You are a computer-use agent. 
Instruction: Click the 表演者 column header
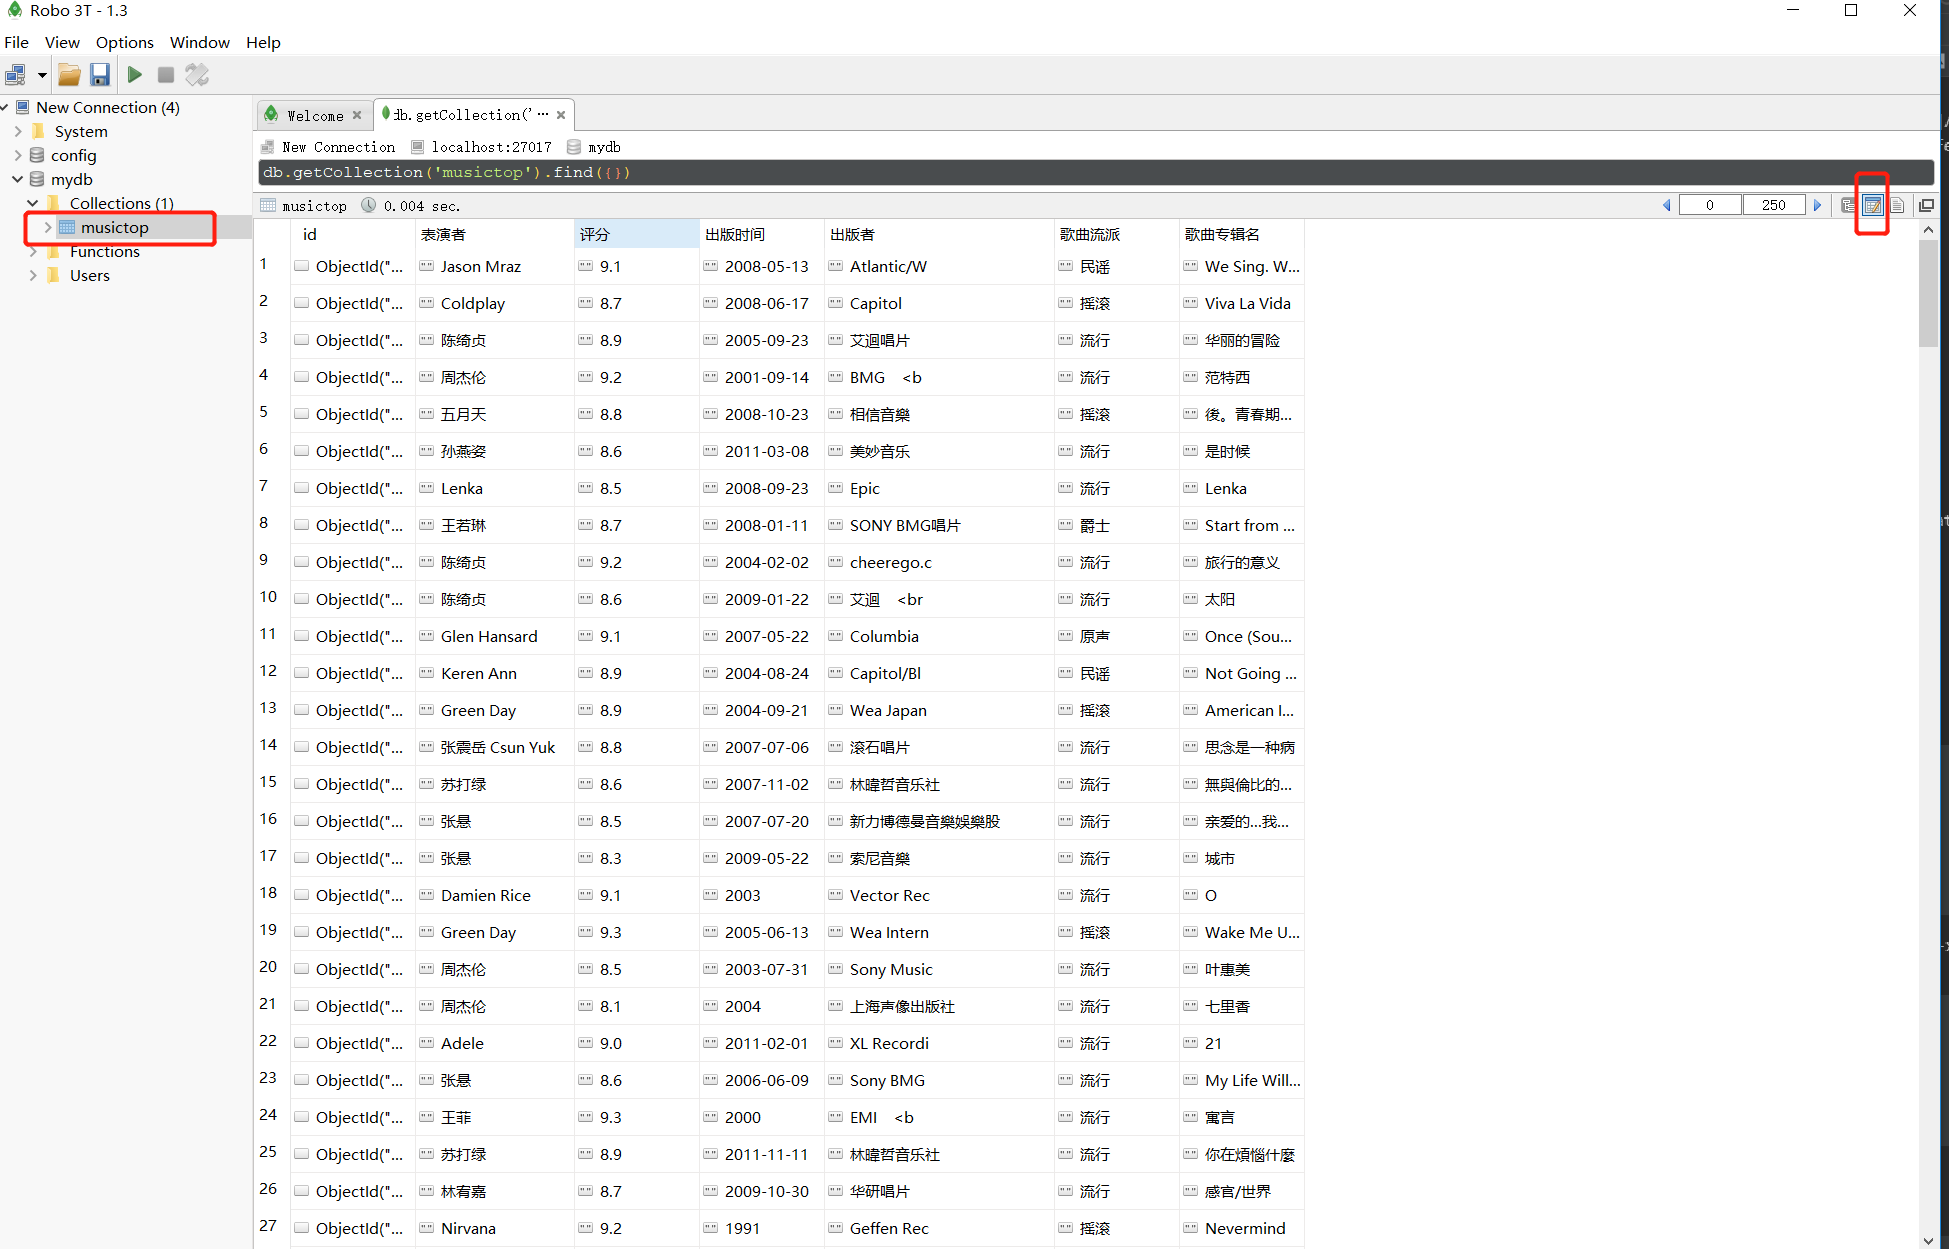tap(495, 234)
